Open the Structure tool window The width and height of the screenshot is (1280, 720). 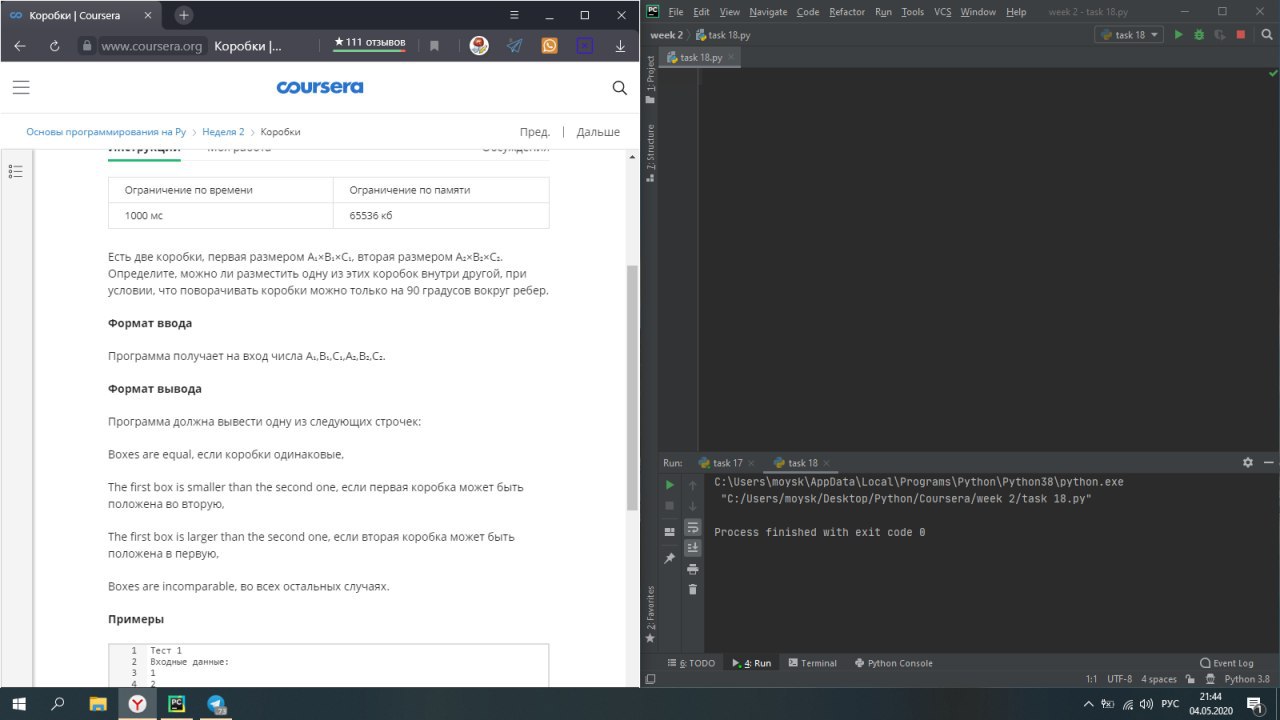tap(650, 153)
